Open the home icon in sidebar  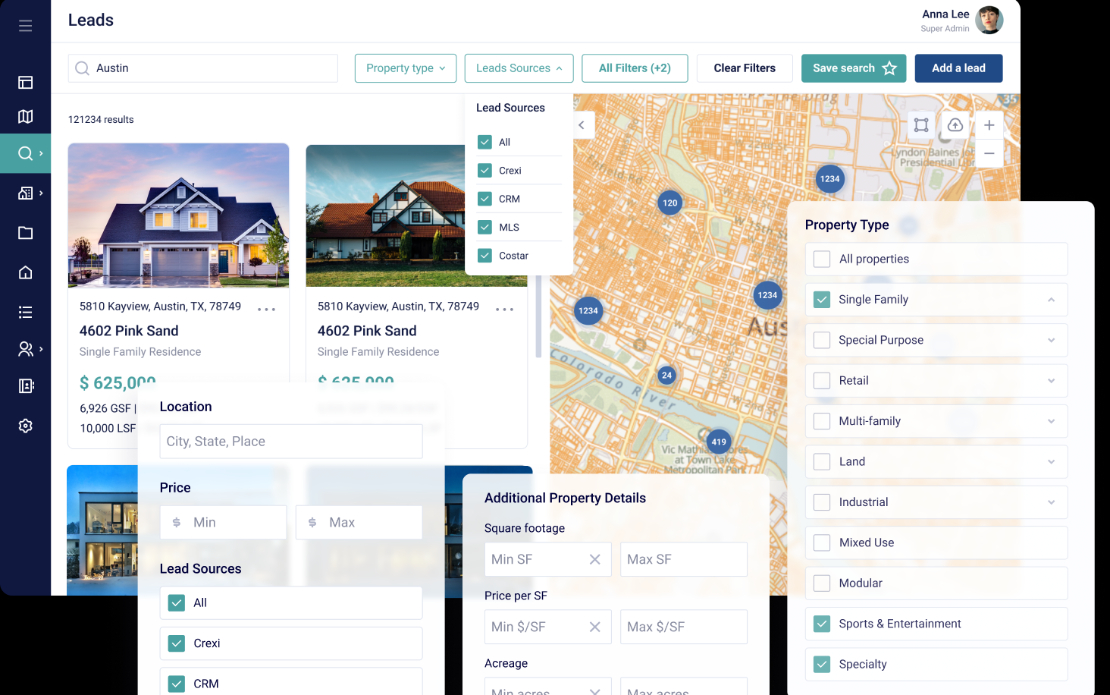coord(25,272)
